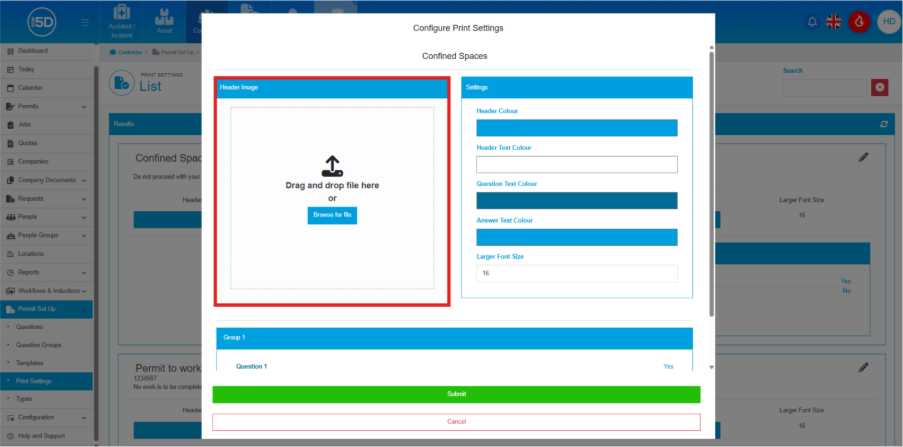Pick the Question Text Colour swatch
Viewport: 903px width, 447px height.
click(x=576, y=200)
